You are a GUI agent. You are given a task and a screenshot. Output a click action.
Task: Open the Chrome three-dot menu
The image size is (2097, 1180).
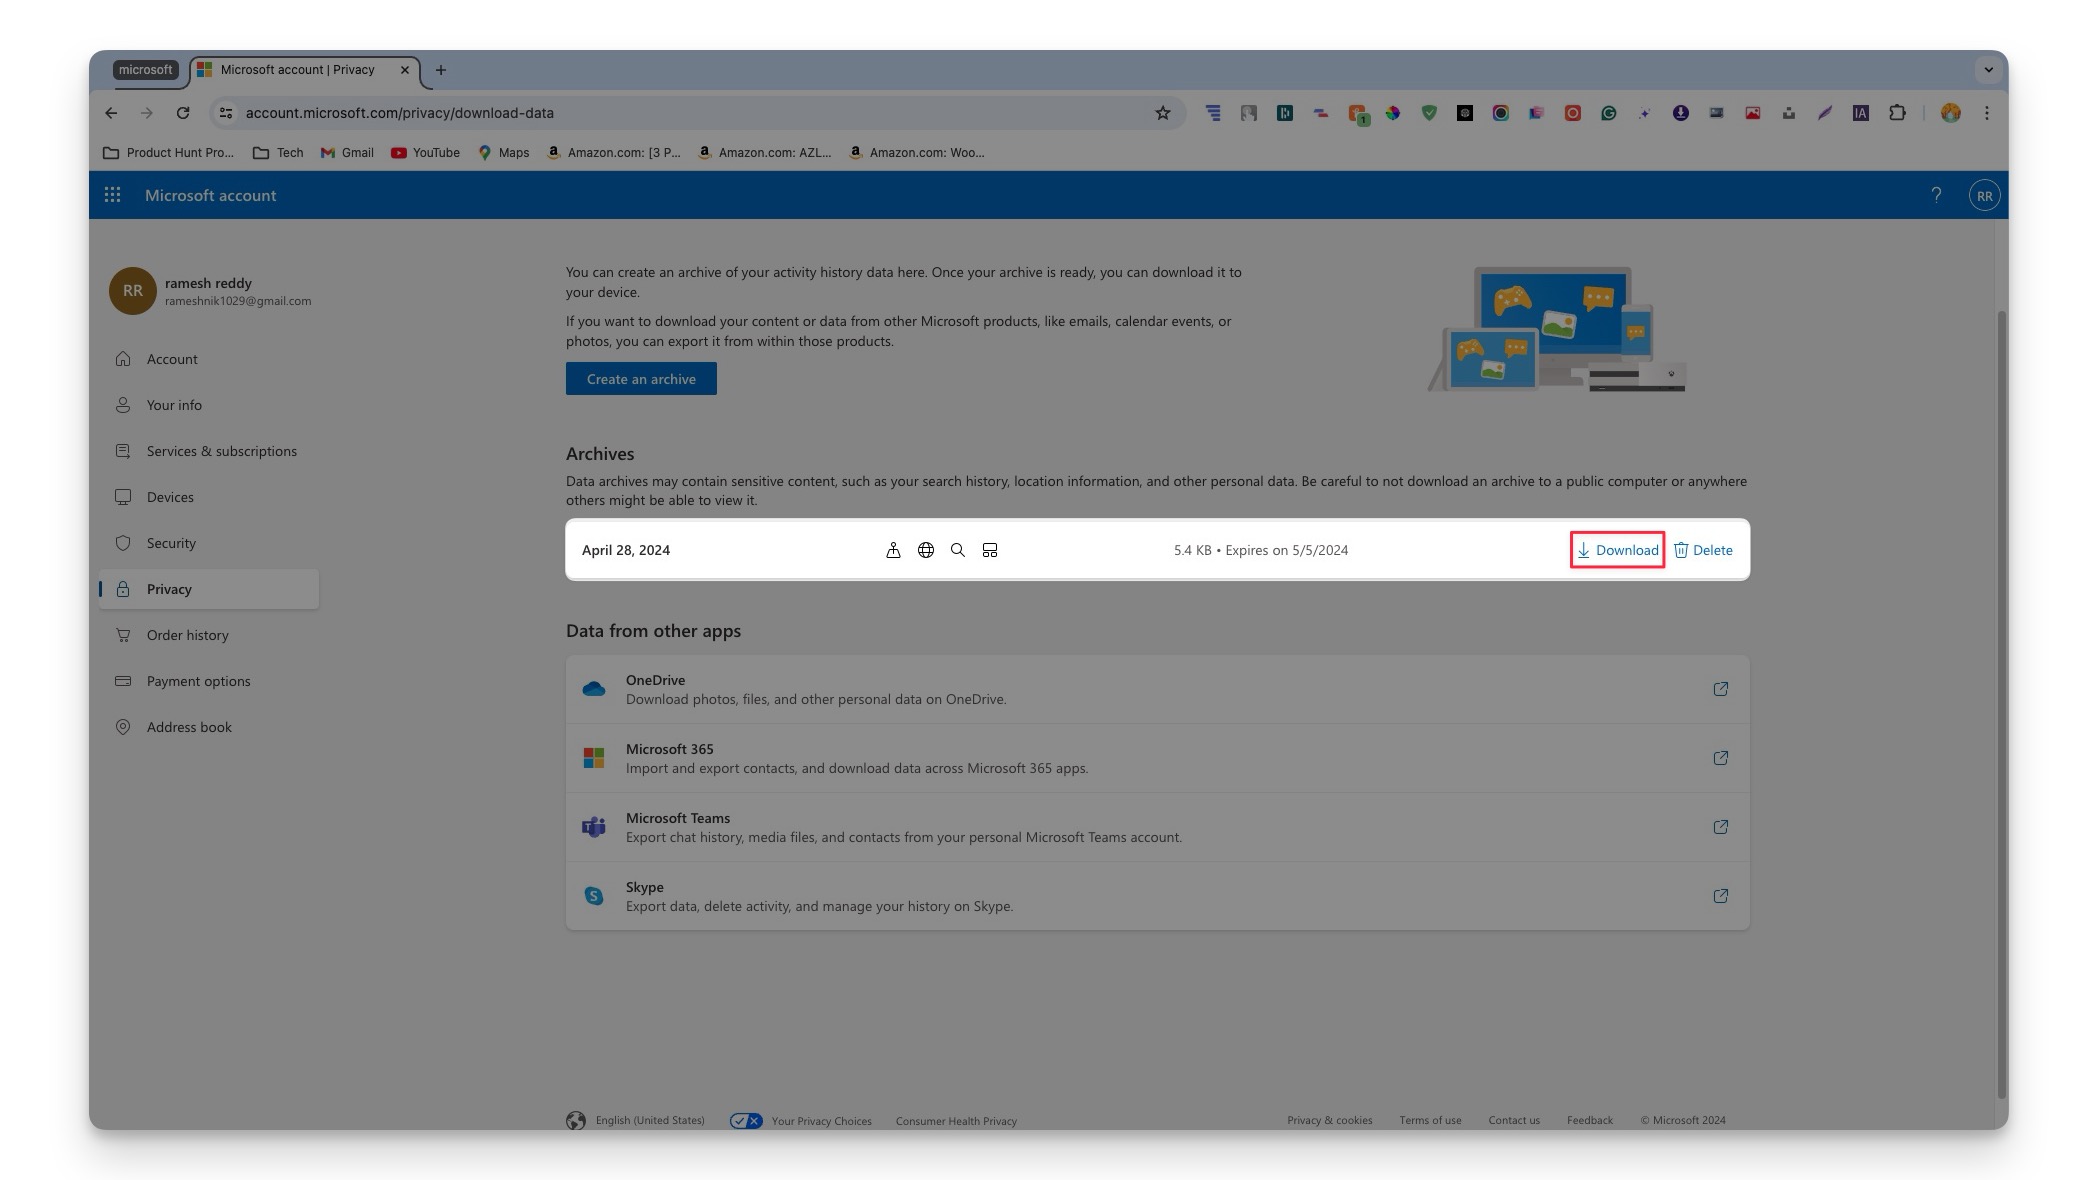[x=1987, y=113]
